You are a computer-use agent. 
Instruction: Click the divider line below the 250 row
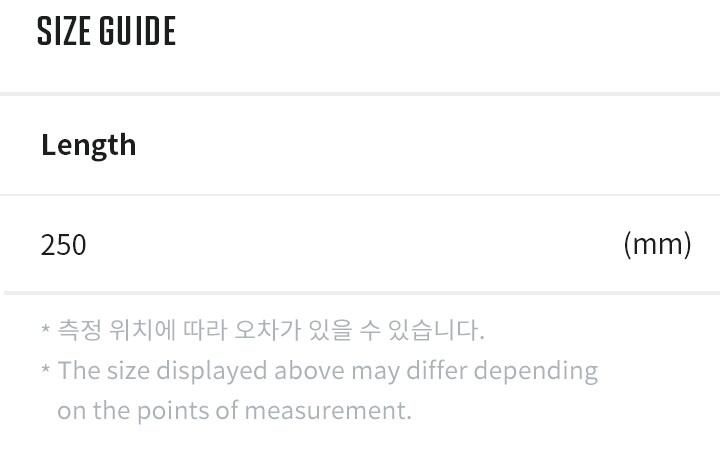362,293
